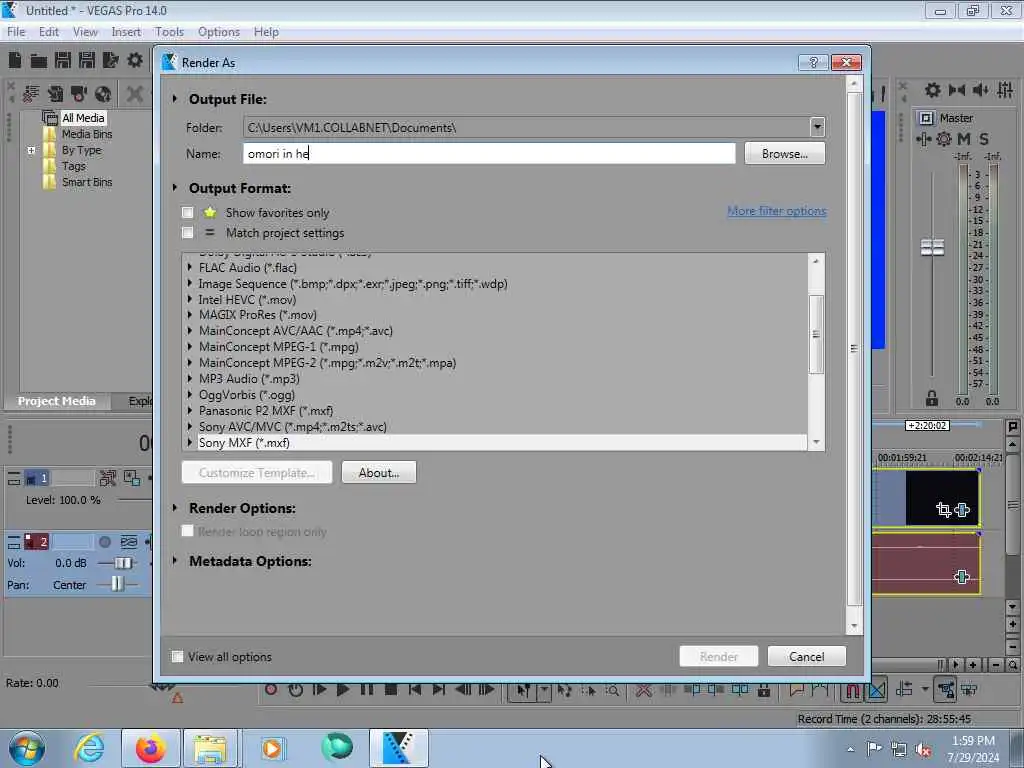
Task: Toggle Master Mute M button
Action: tap(964, 138)
